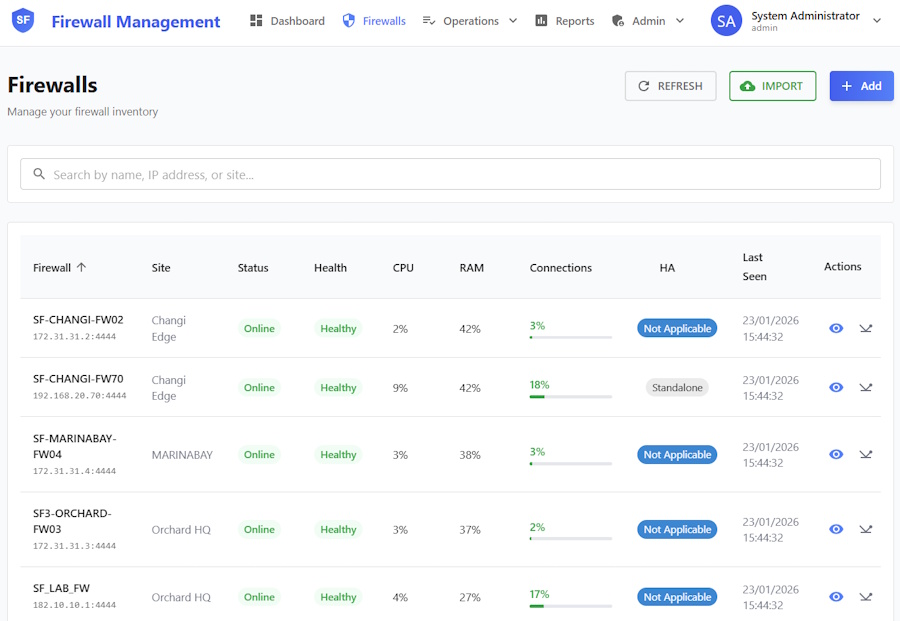This screenshot has width=900, height=621.
Task: Sort table by Firewall column arrow
Action: pyautogui.click(x=82, y=267)
